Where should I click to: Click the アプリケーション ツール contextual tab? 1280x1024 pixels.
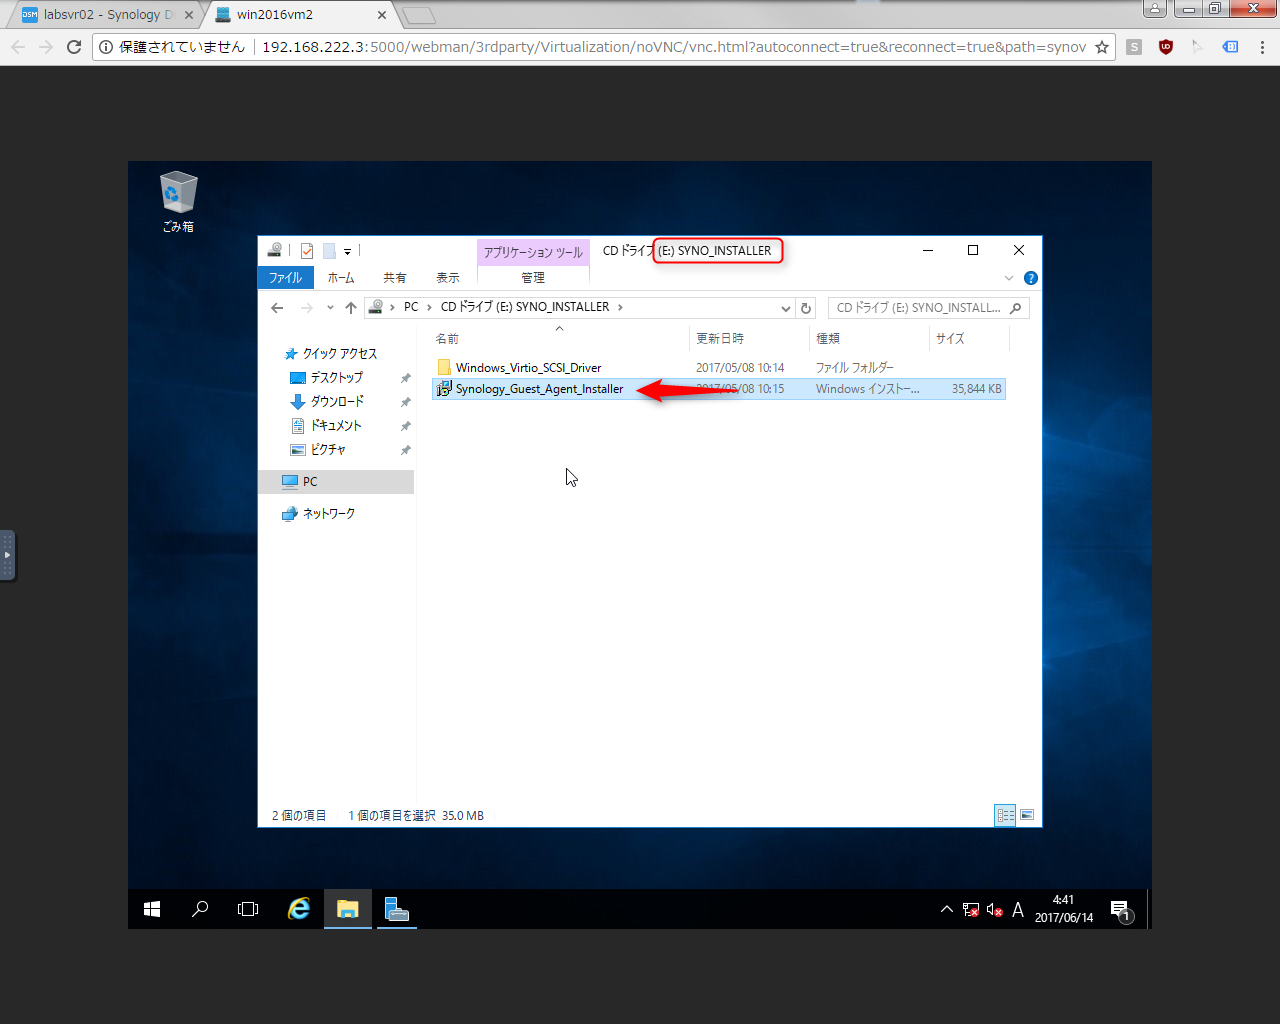[533, 252]
